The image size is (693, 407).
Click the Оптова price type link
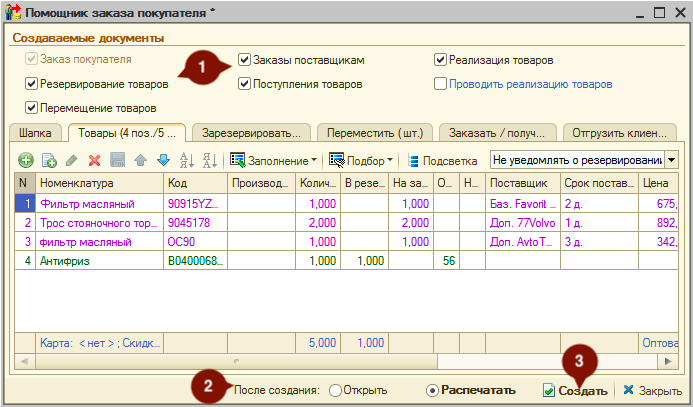660,343
